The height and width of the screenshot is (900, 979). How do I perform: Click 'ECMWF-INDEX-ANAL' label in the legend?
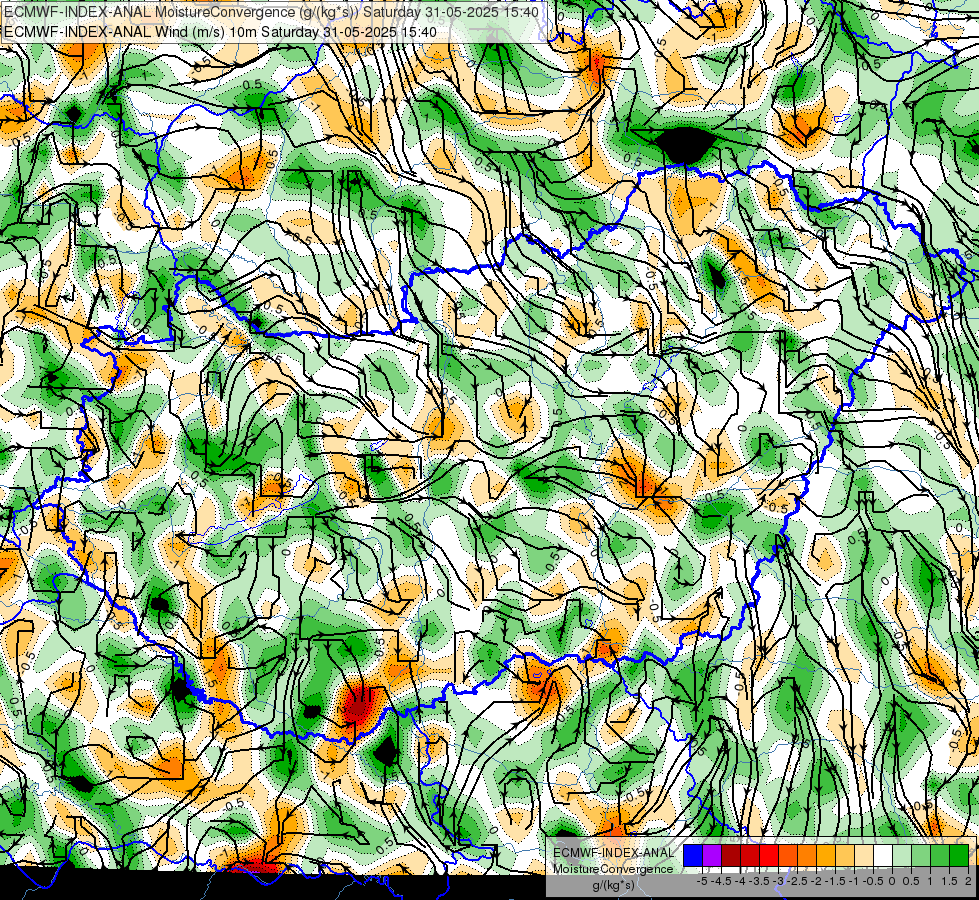pos(614,853)
